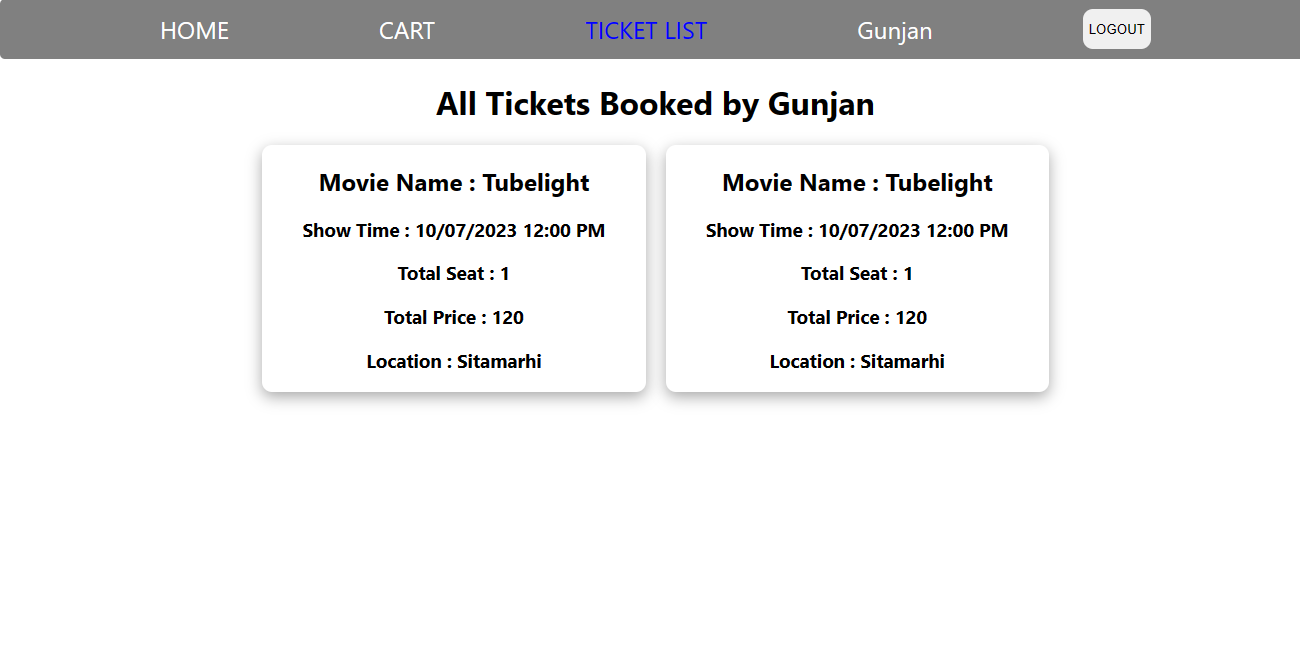Click Total Seat : 1 on right ticket
This screenshot has height=650, width=1300.
point(857,273)
